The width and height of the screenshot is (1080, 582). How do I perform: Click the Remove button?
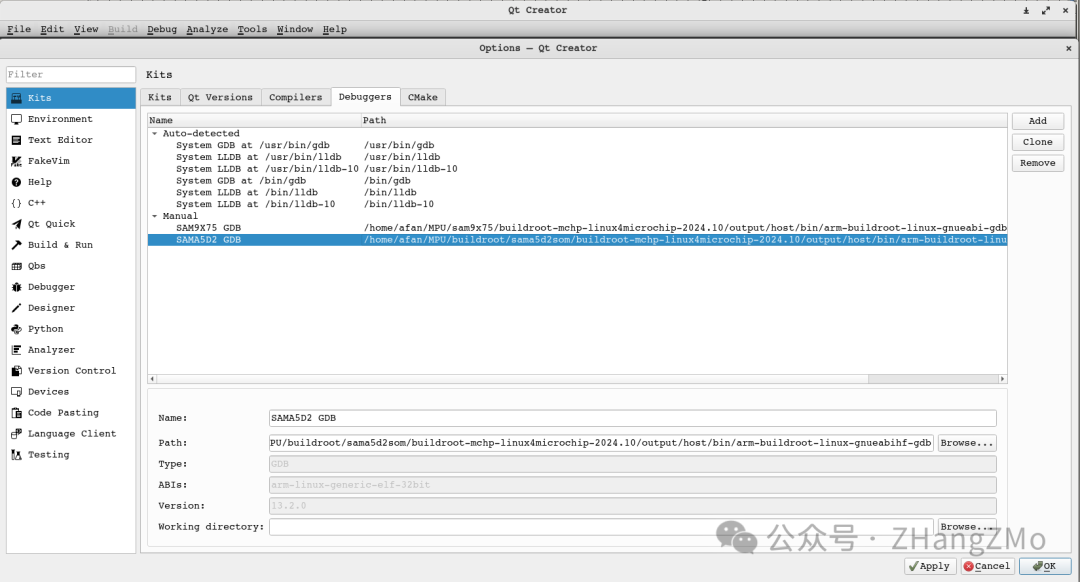click(1037, 163)
